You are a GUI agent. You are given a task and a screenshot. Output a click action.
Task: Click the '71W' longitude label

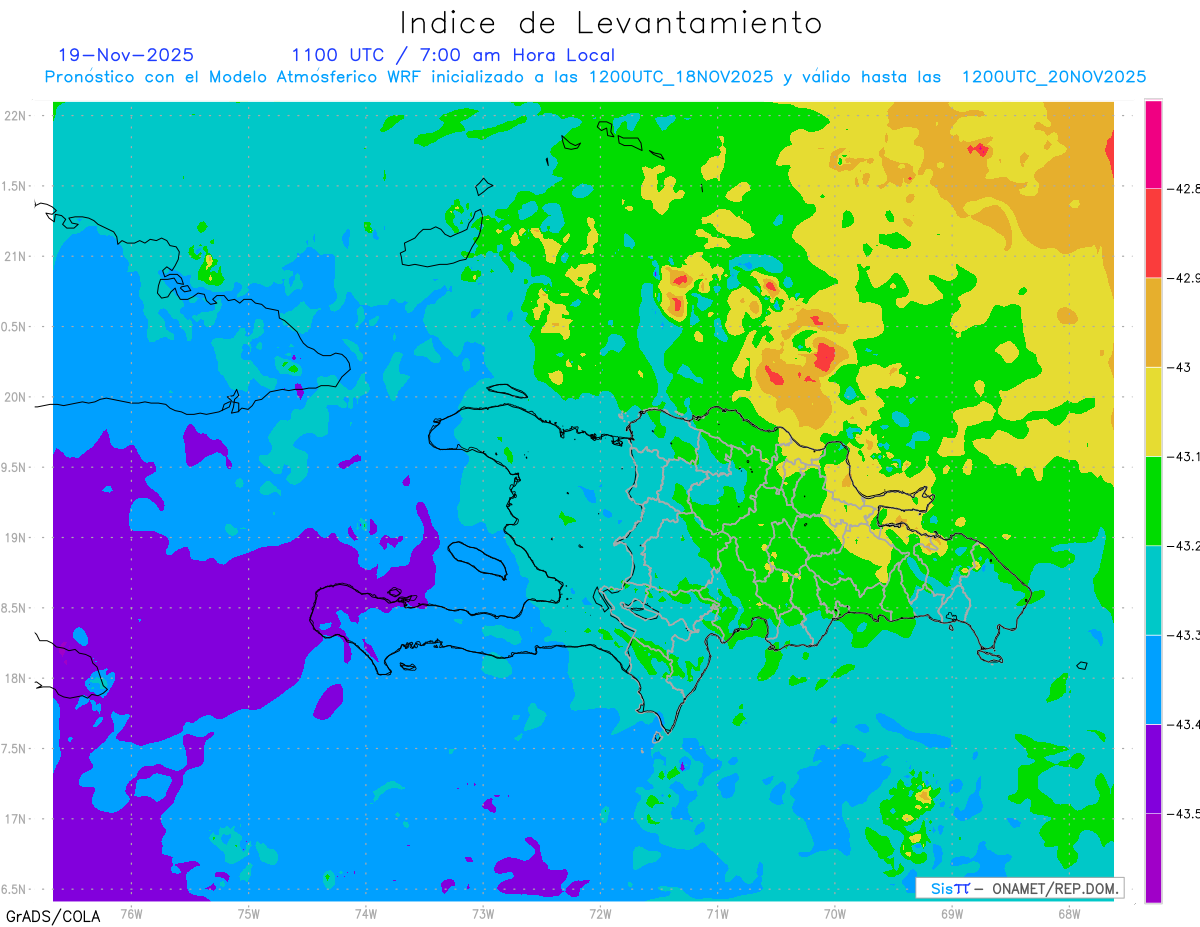[717, 913]
